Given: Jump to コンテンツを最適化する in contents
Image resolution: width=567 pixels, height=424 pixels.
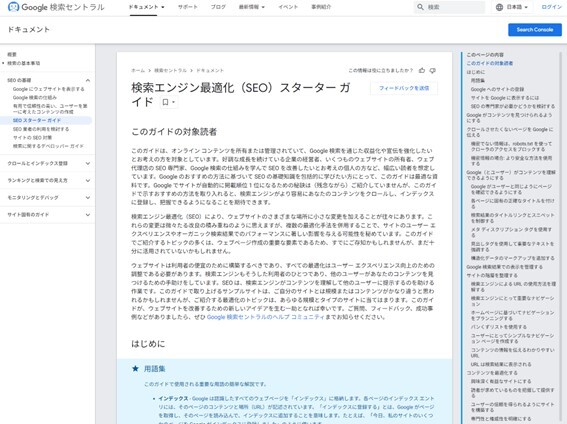Looking at the screenshot, I should tap(492, 373).
